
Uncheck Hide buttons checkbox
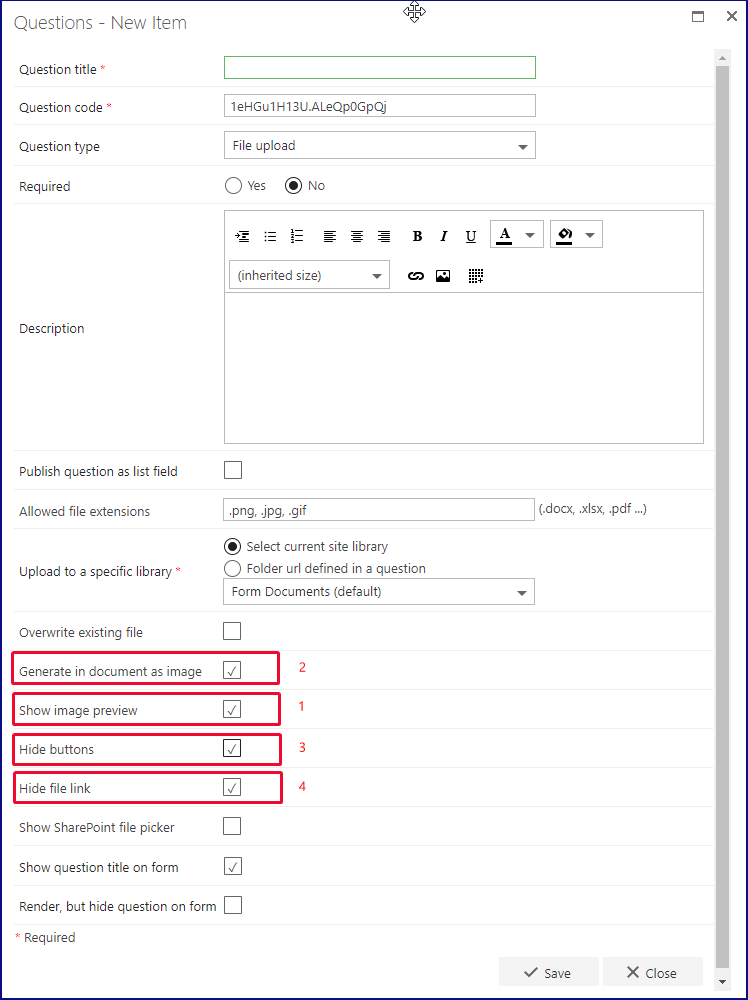click(232, 748)
